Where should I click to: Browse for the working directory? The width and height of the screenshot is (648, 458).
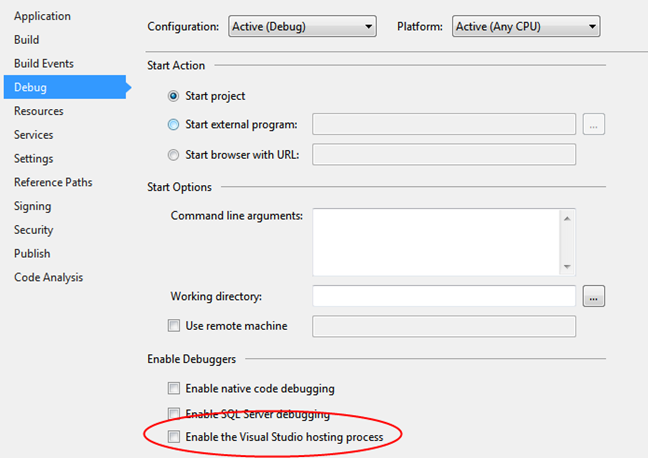(595, 297)
